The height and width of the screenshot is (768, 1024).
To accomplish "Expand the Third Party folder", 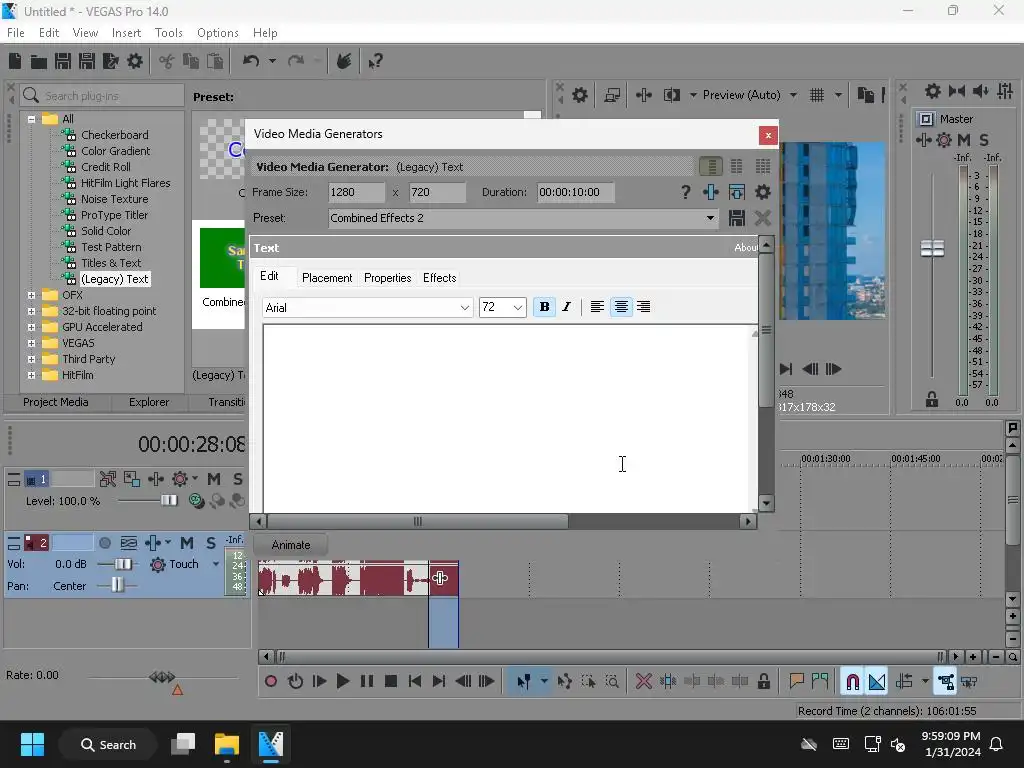I will (x=31, y=359).
